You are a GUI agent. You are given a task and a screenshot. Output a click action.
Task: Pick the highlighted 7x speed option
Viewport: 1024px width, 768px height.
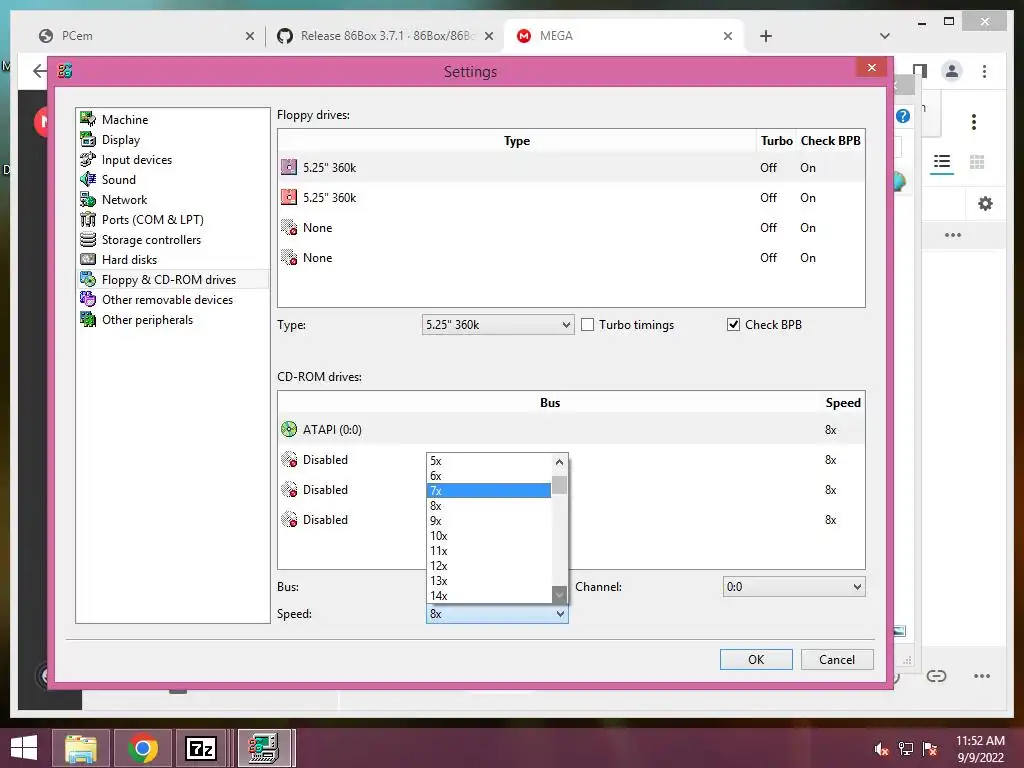(489, 491)
